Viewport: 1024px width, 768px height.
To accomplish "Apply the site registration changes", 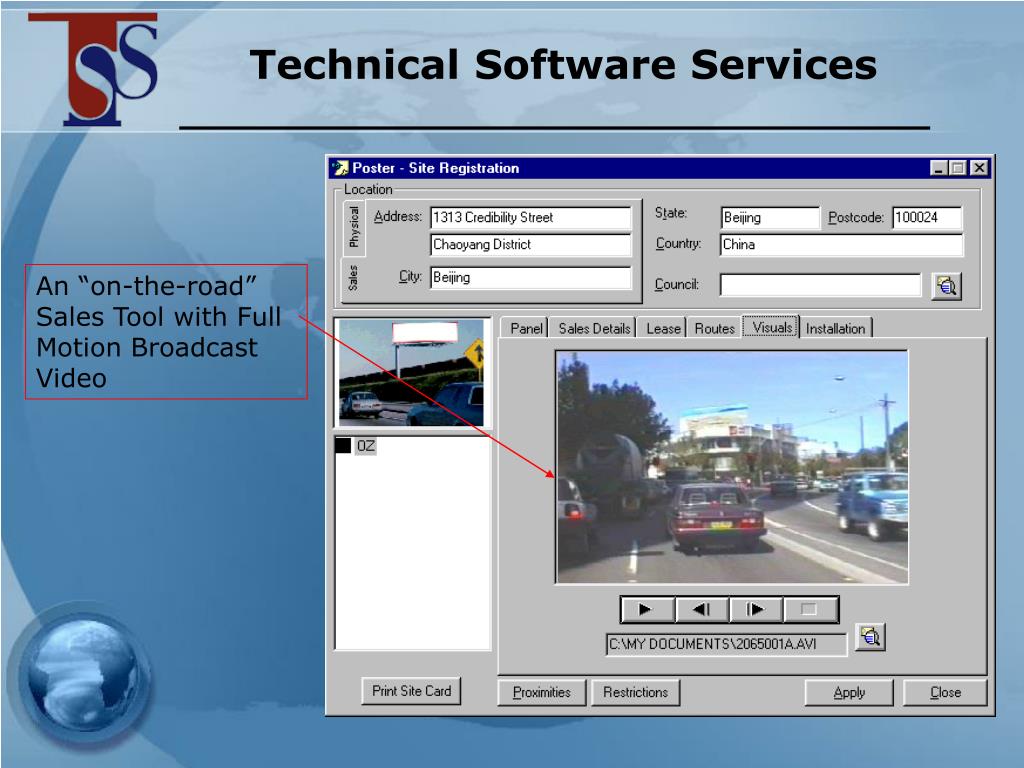I will click(x=849, y=692).
